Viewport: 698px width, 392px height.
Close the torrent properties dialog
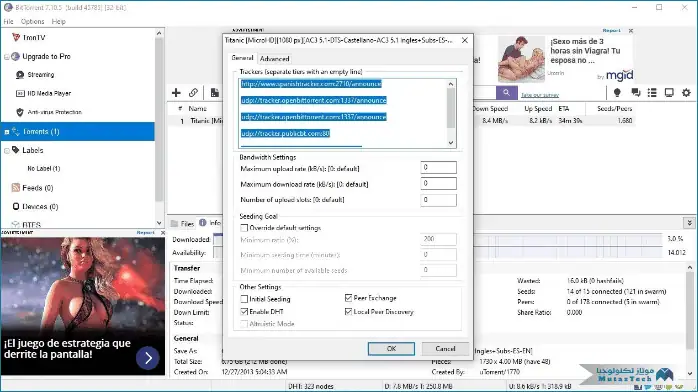(465, 40)
